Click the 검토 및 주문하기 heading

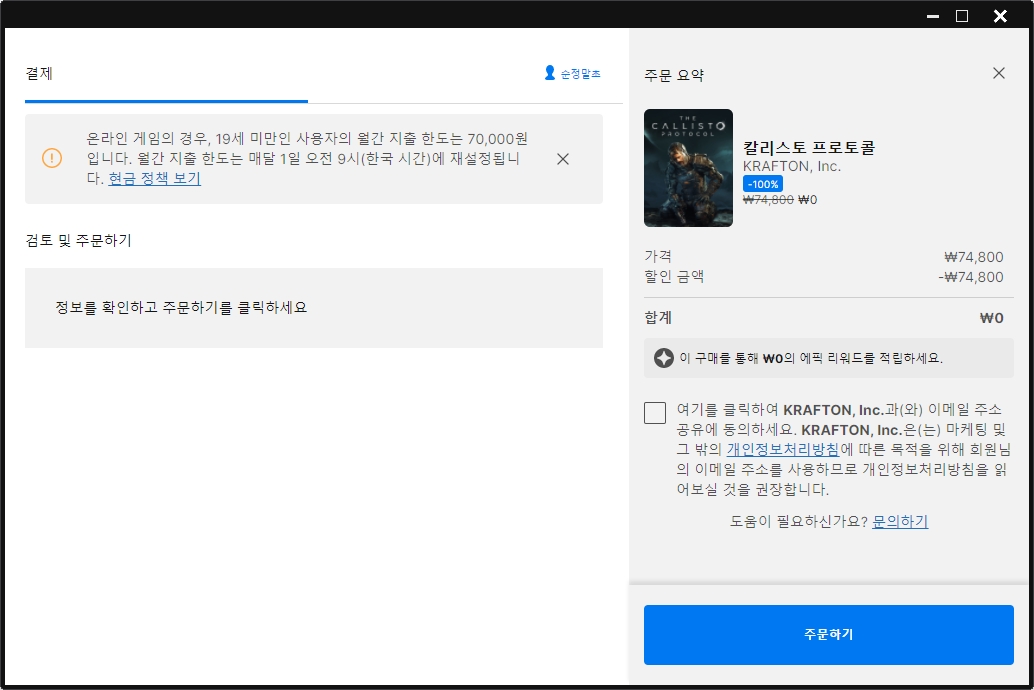pos(78,241)
